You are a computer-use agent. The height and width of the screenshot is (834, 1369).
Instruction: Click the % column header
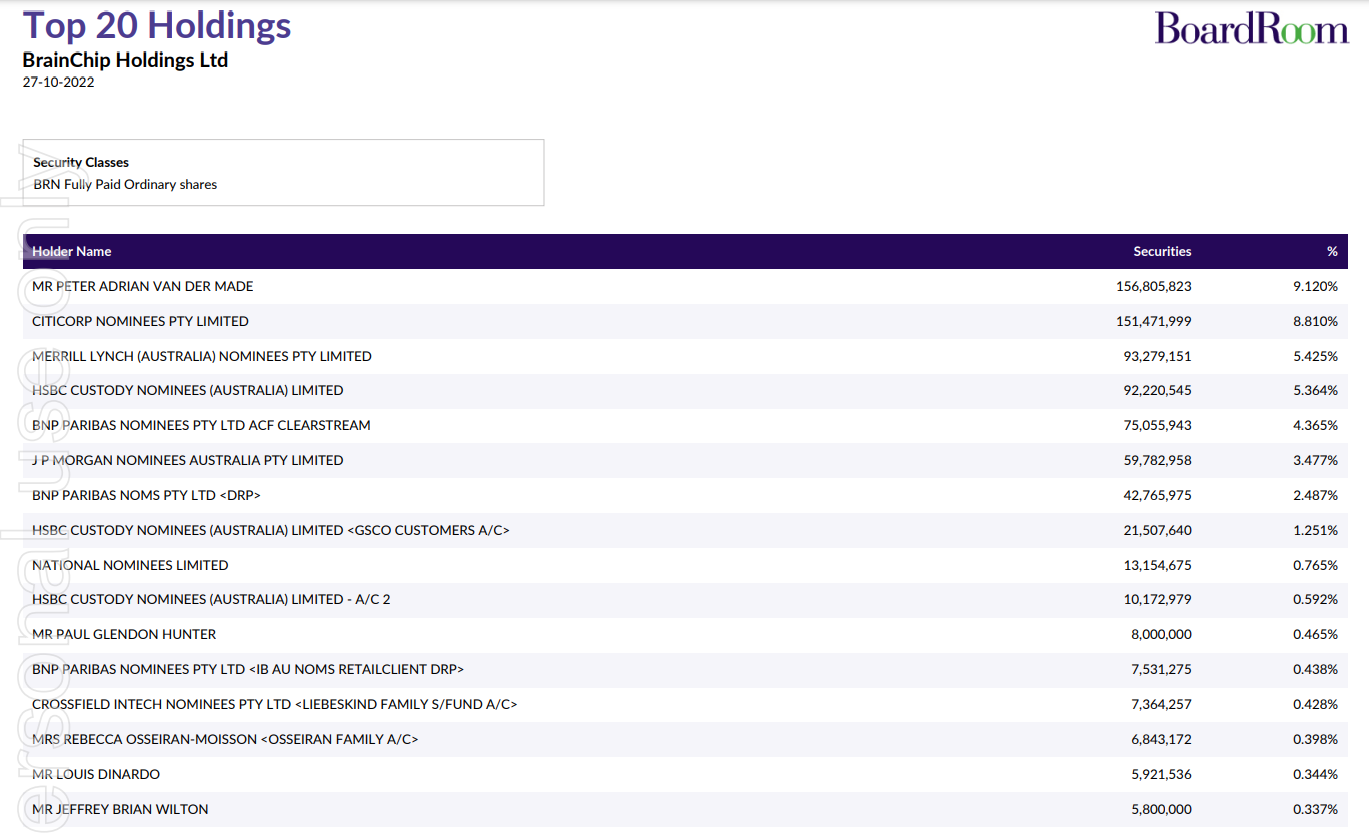[x=1331, y=251]
